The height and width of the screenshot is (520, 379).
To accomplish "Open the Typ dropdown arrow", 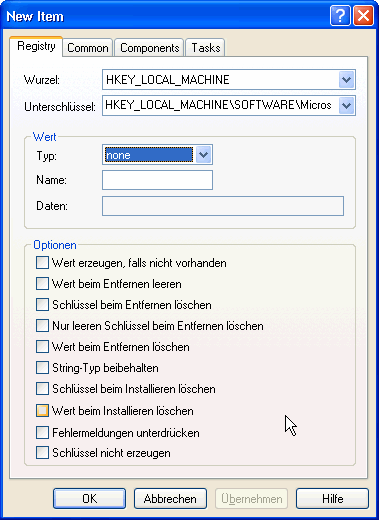I will click(203, 155).
